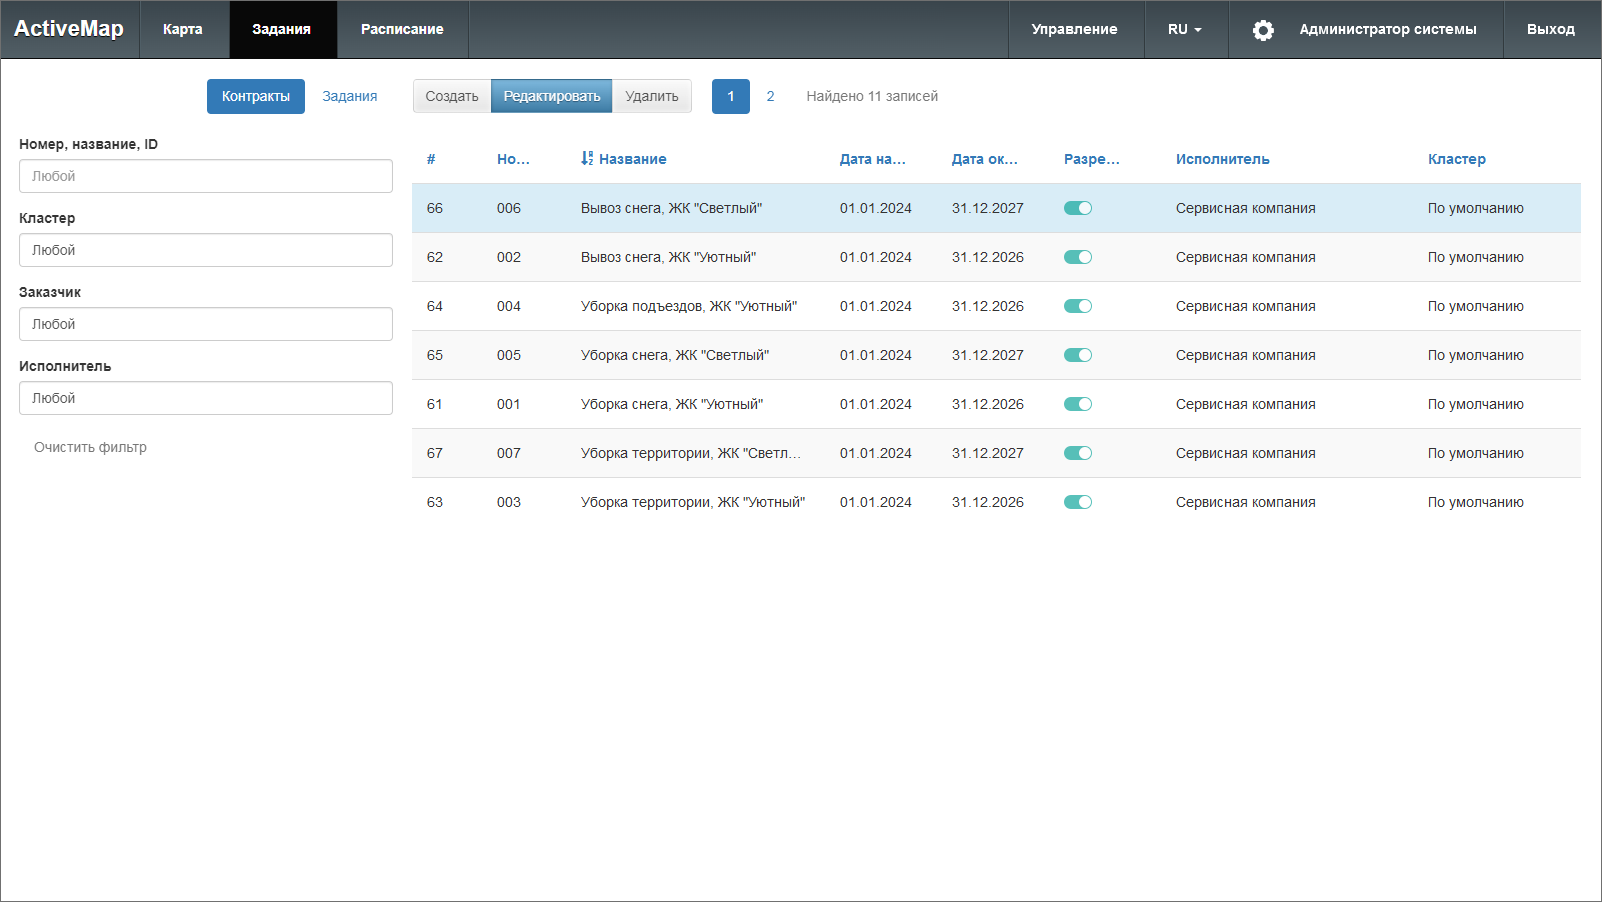Focus the Номер, название, ID input
Image resolution: width=1602 pixels, height=902 pixels.
pos(206,176)
